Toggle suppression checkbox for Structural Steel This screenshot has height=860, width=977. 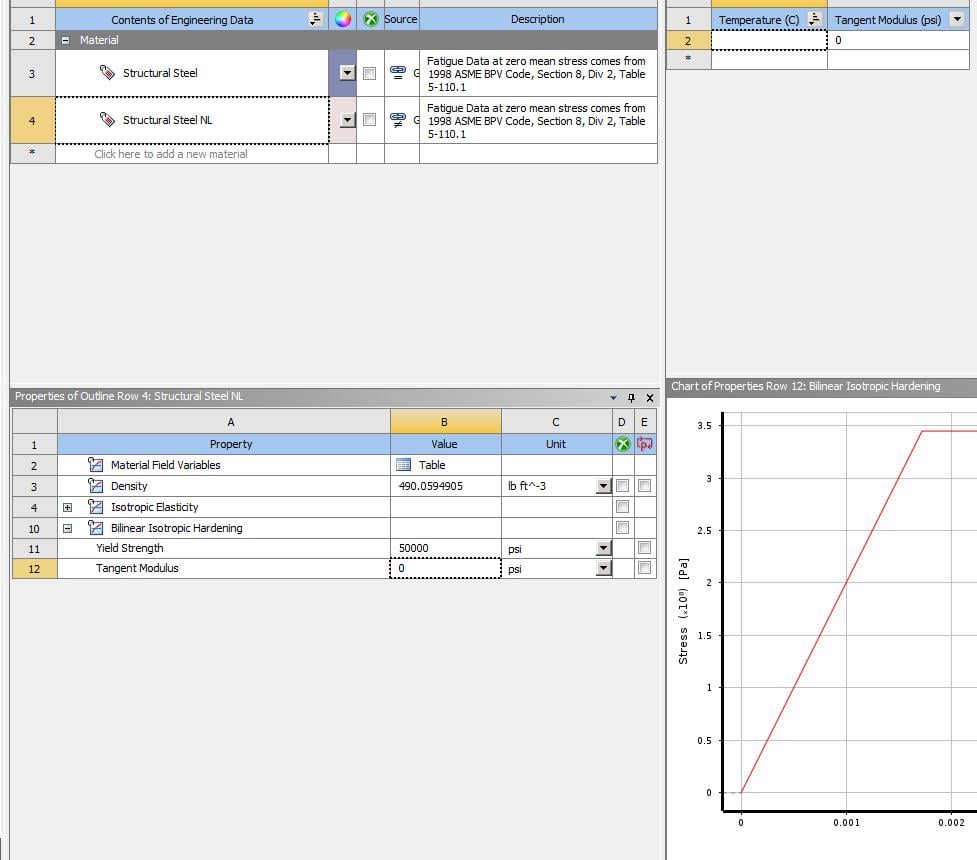coord(369,74)
